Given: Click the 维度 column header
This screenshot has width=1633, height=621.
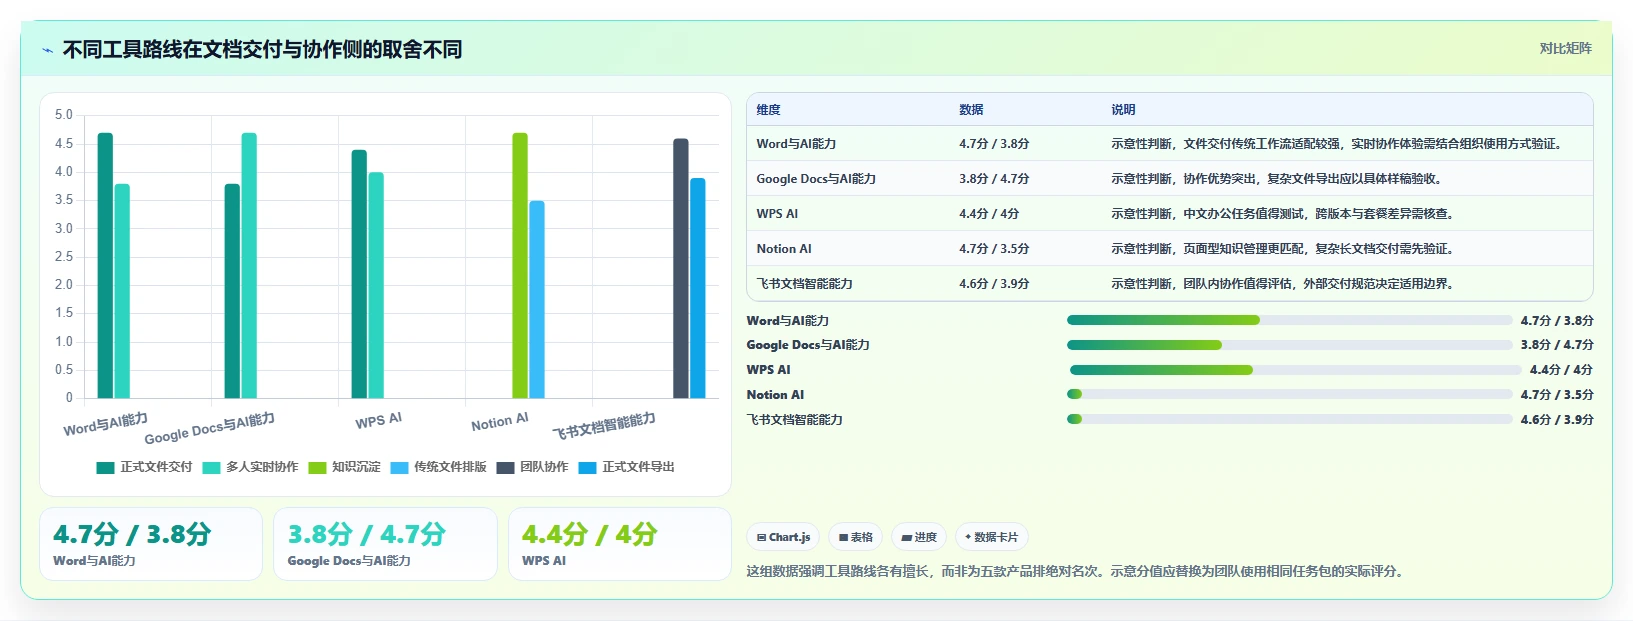Looking at the screenshot, I should click(x=768, y=110).
